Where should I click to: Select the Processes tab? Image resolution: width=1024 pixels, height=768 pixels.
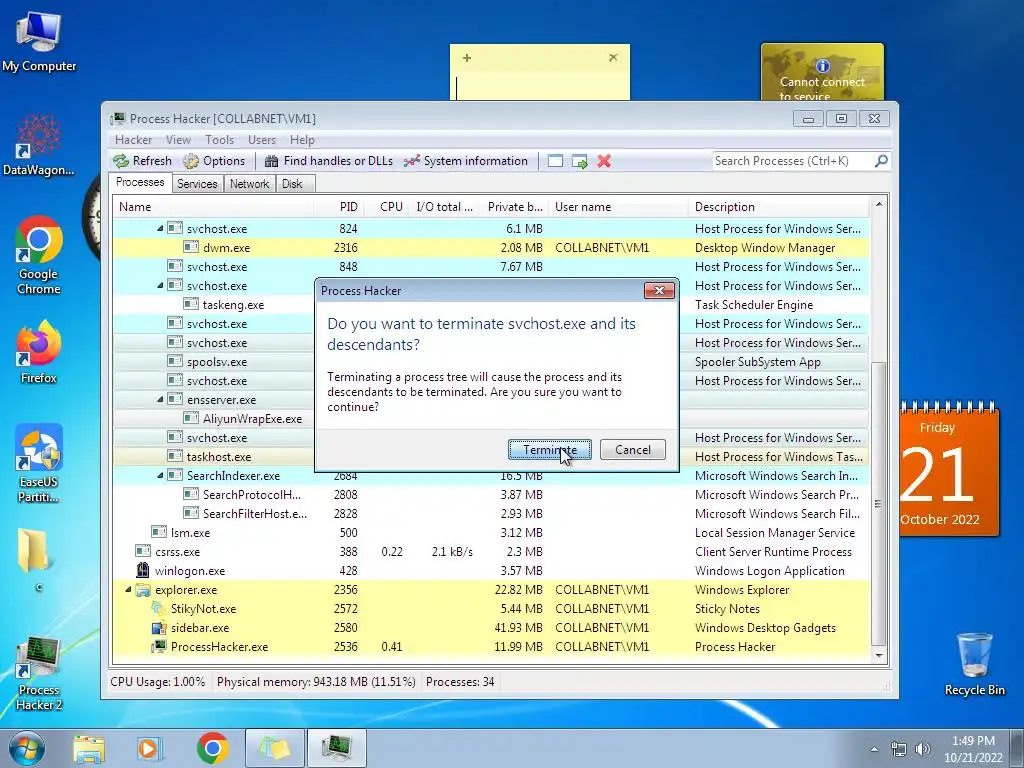click(140, 182)
